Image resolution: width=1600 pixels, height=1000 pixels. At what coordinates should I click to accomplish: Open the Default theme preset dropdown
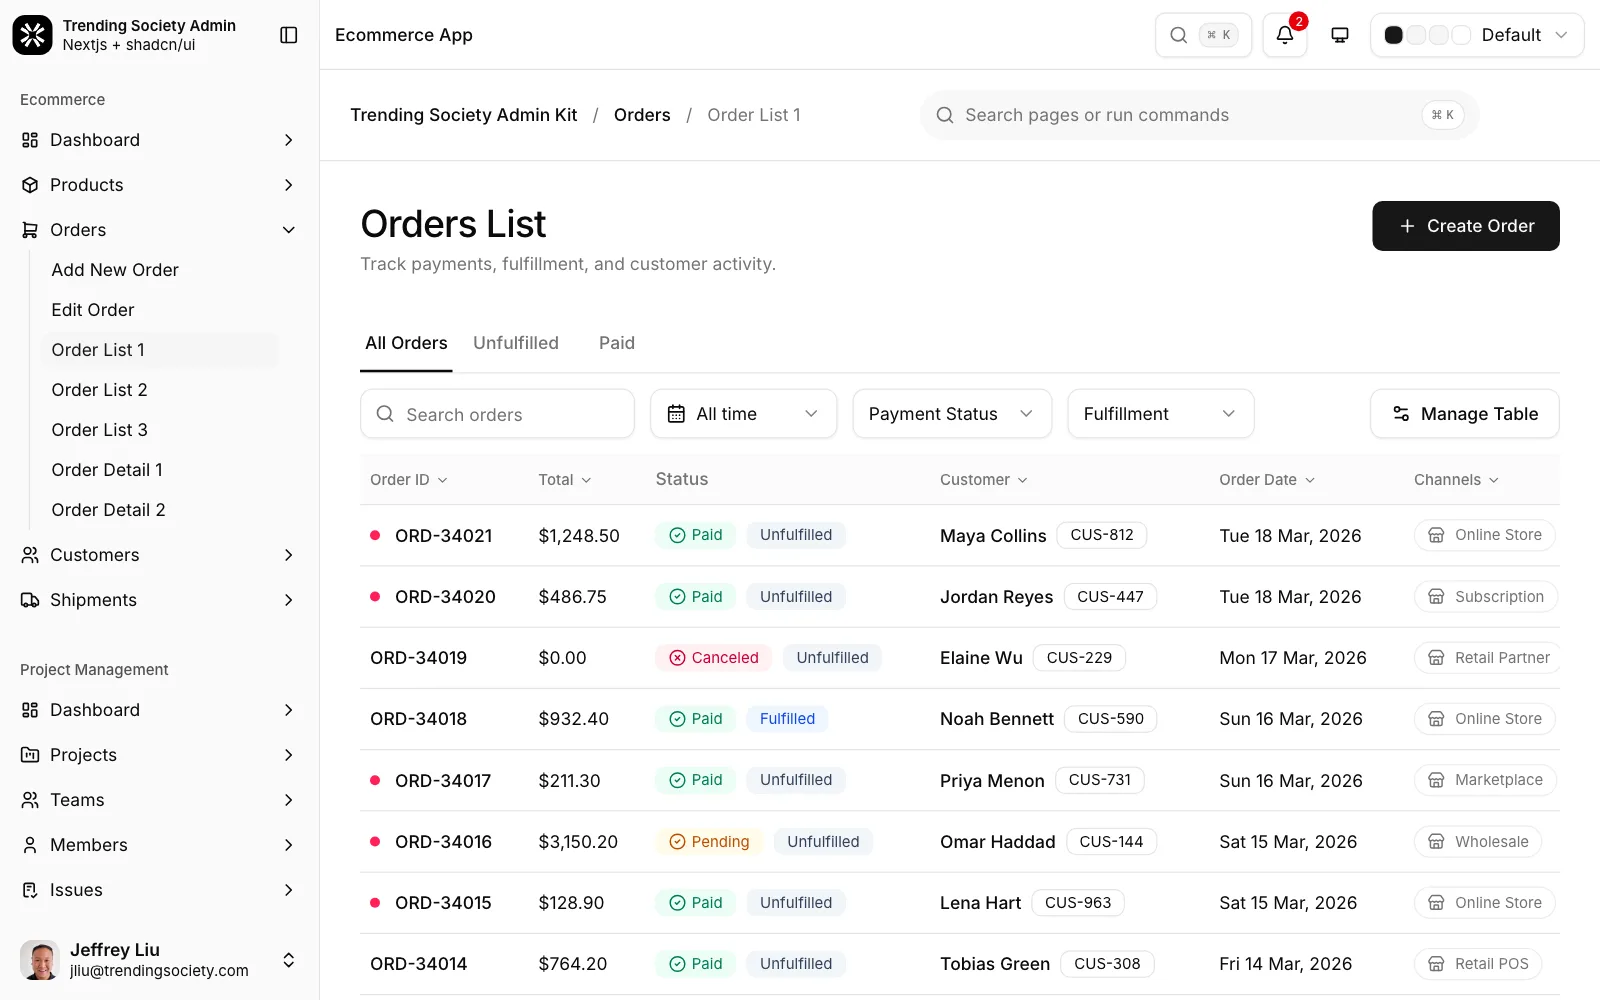(1477, 35)
